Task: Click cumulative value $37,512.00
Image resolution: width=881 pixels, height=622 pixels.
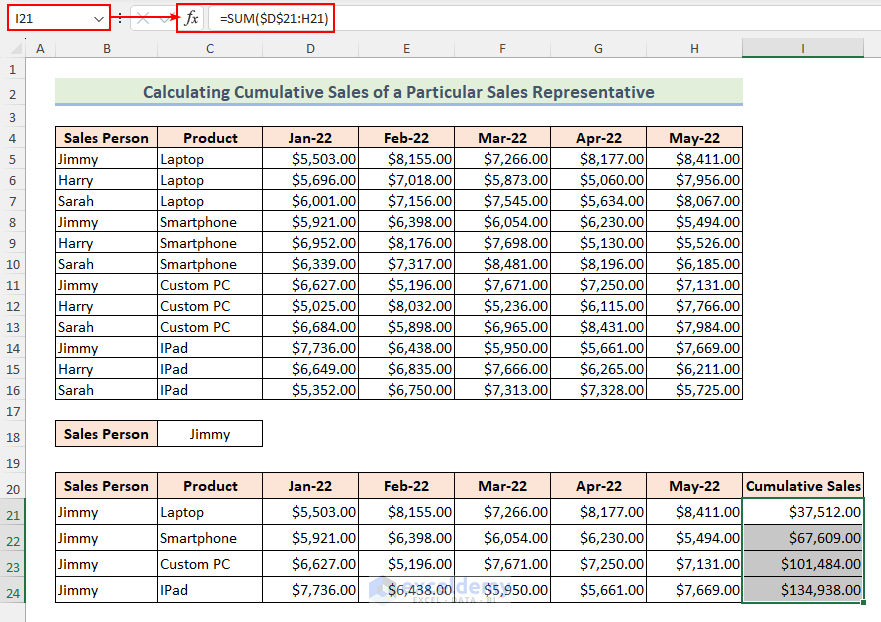Action: coord(803,512)
